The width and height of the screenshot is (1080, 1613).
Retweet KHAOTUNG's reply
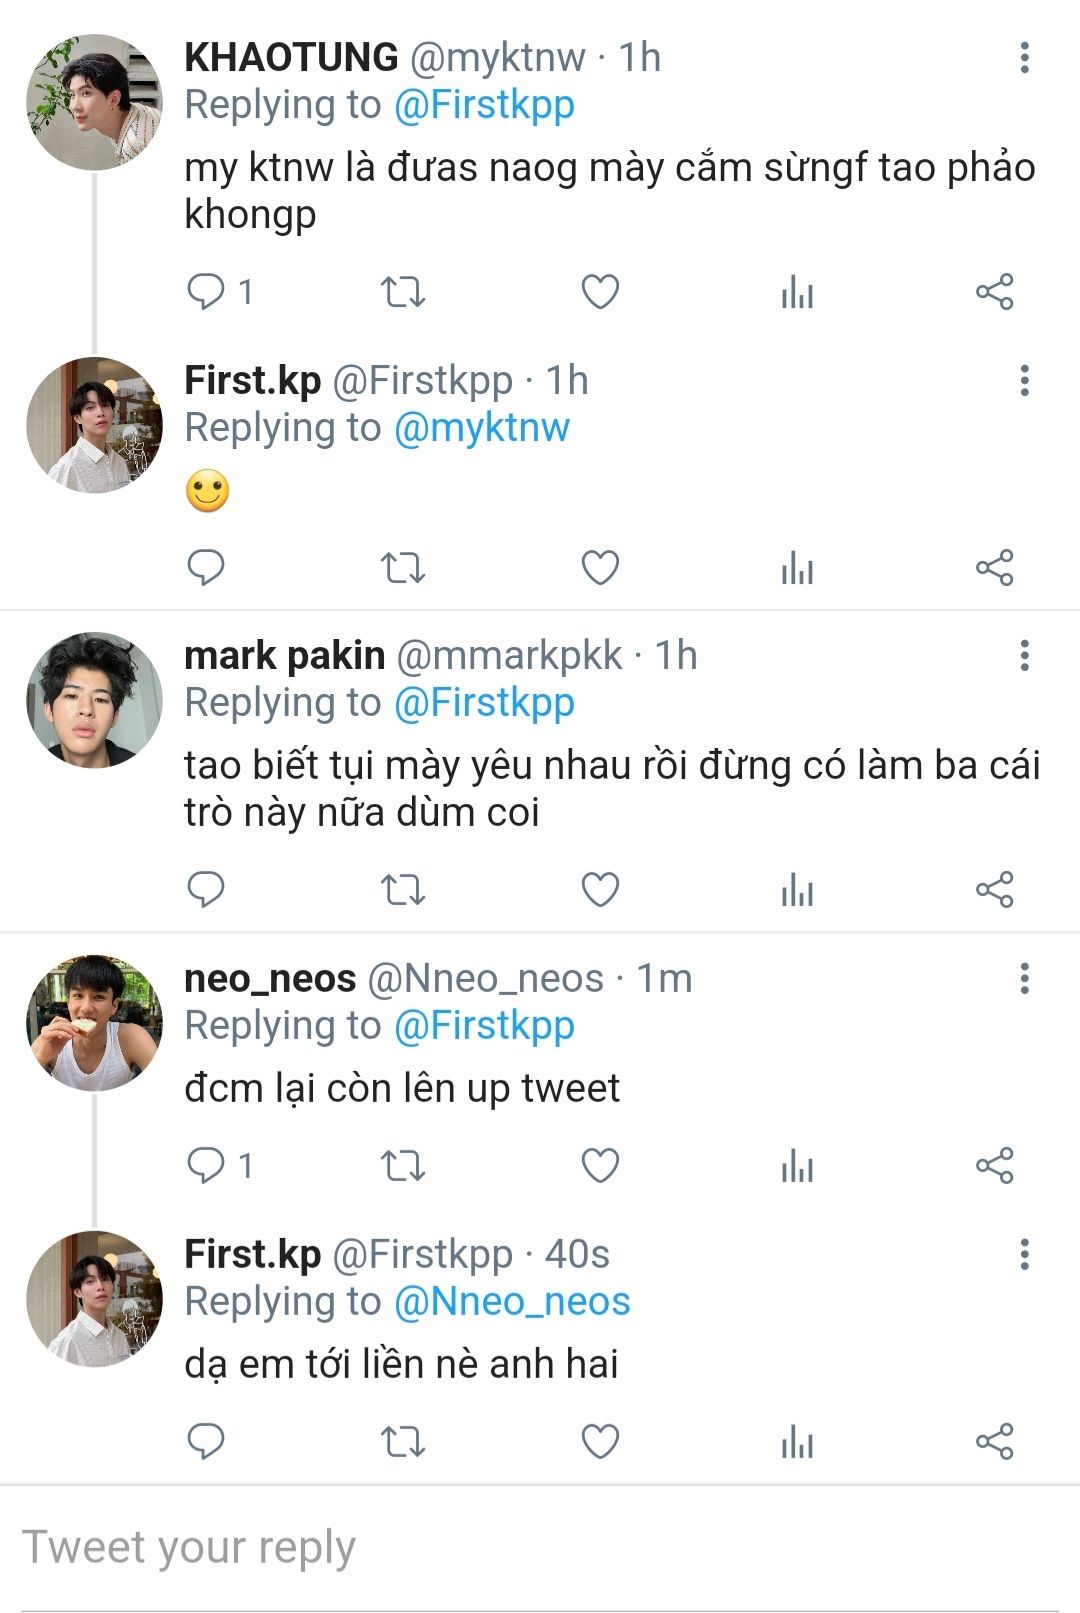pos(403,292)
